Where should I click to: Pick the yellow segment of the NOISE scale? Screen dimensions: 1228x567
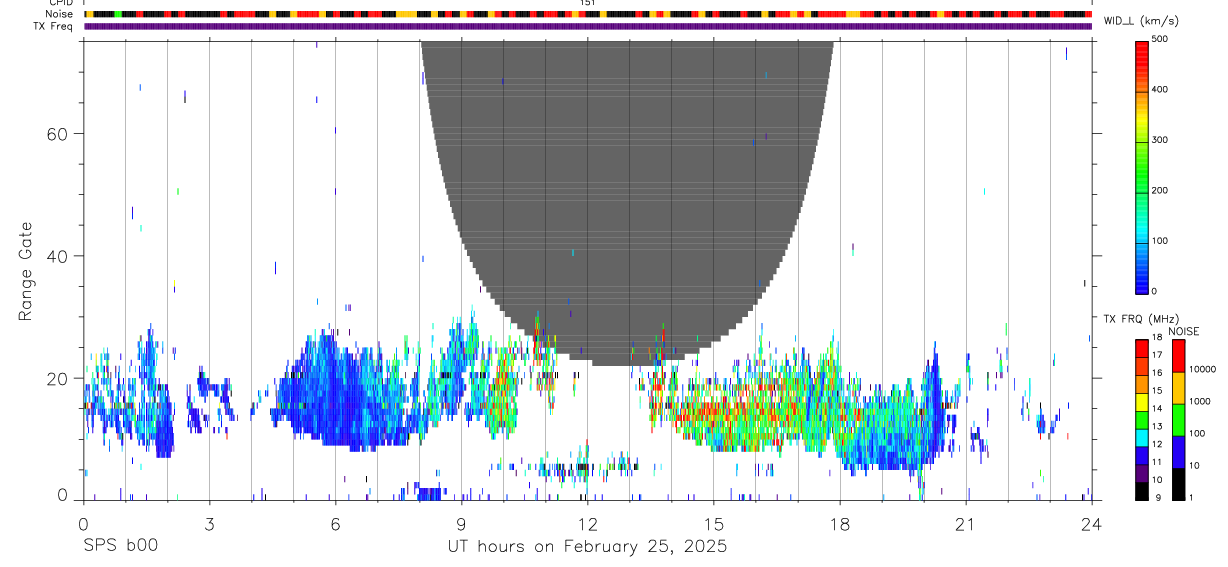coord(1178,387)
